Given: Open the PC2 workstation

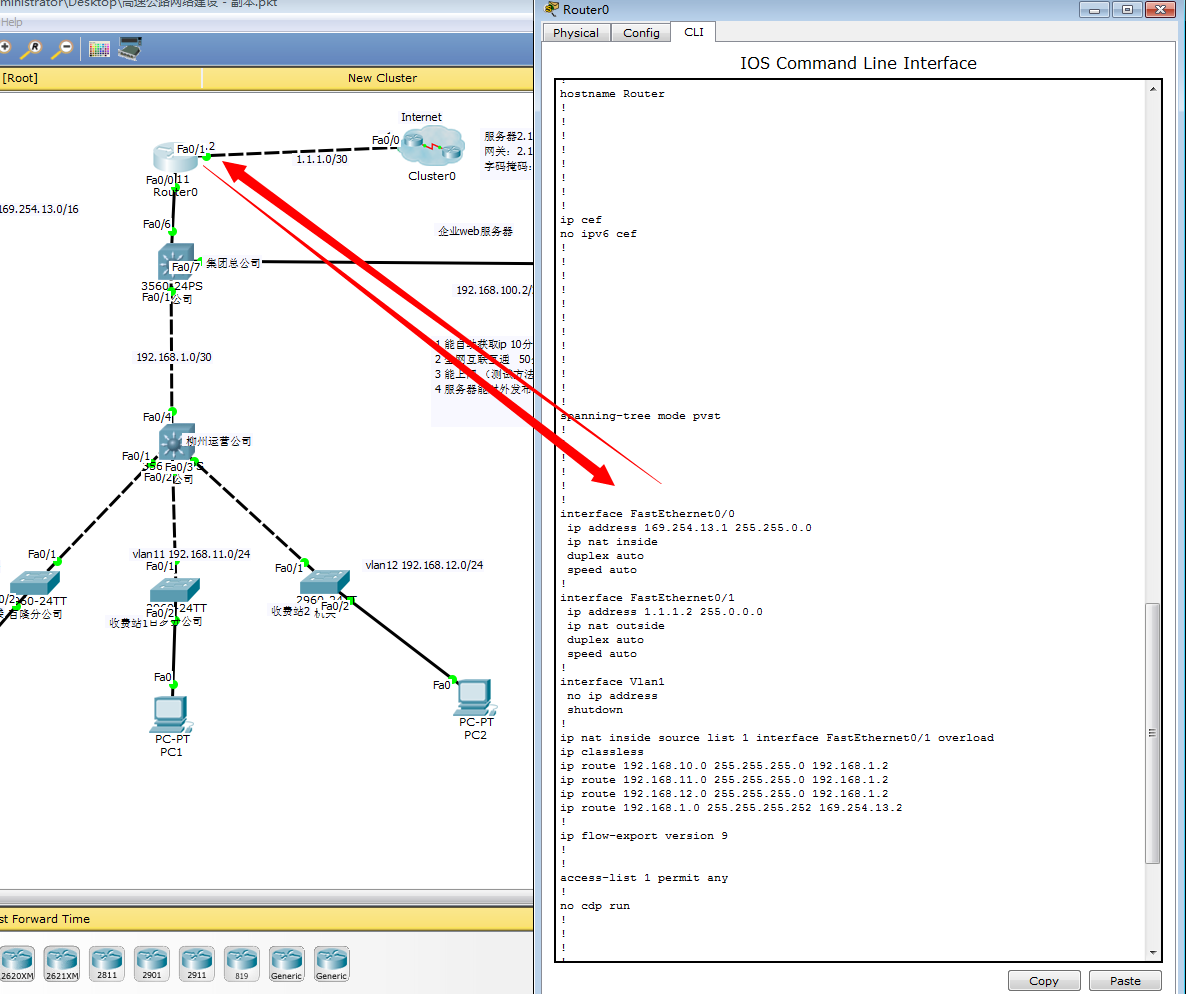Looking at the screenshot, I should point(475,697).
